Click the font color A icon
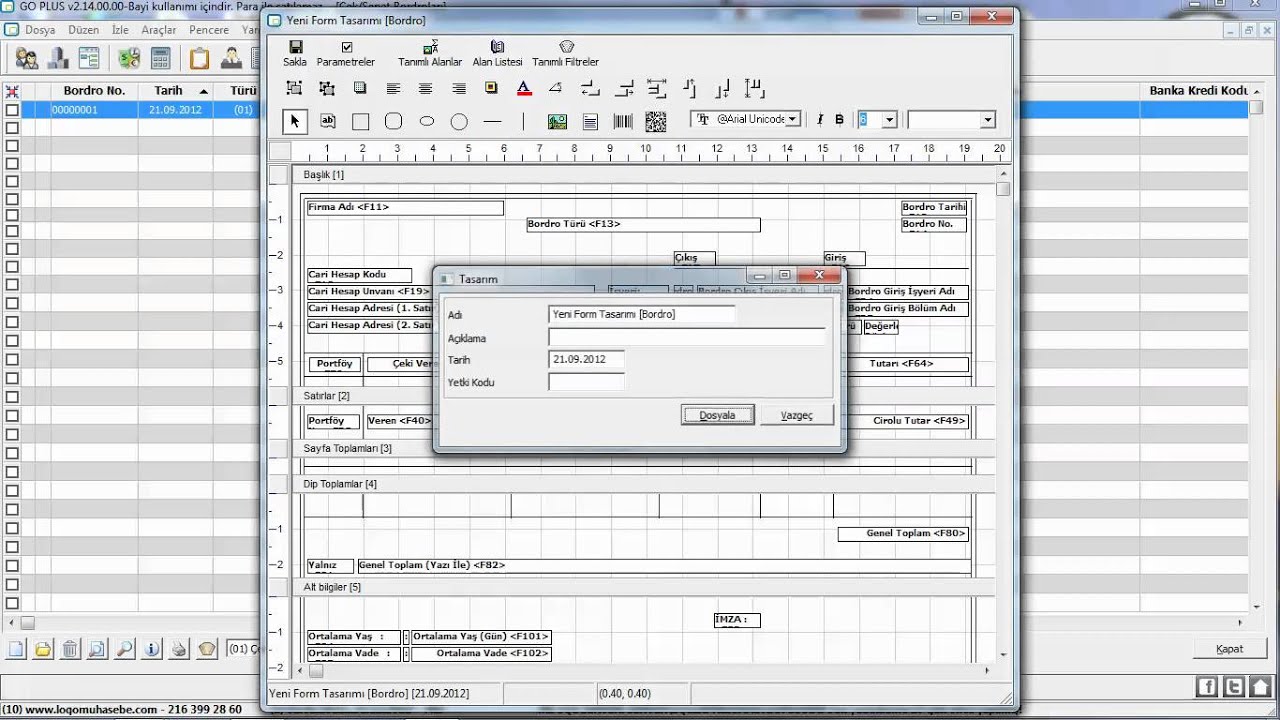This screenshot has width=1280, height=720. tap(523, 88)
